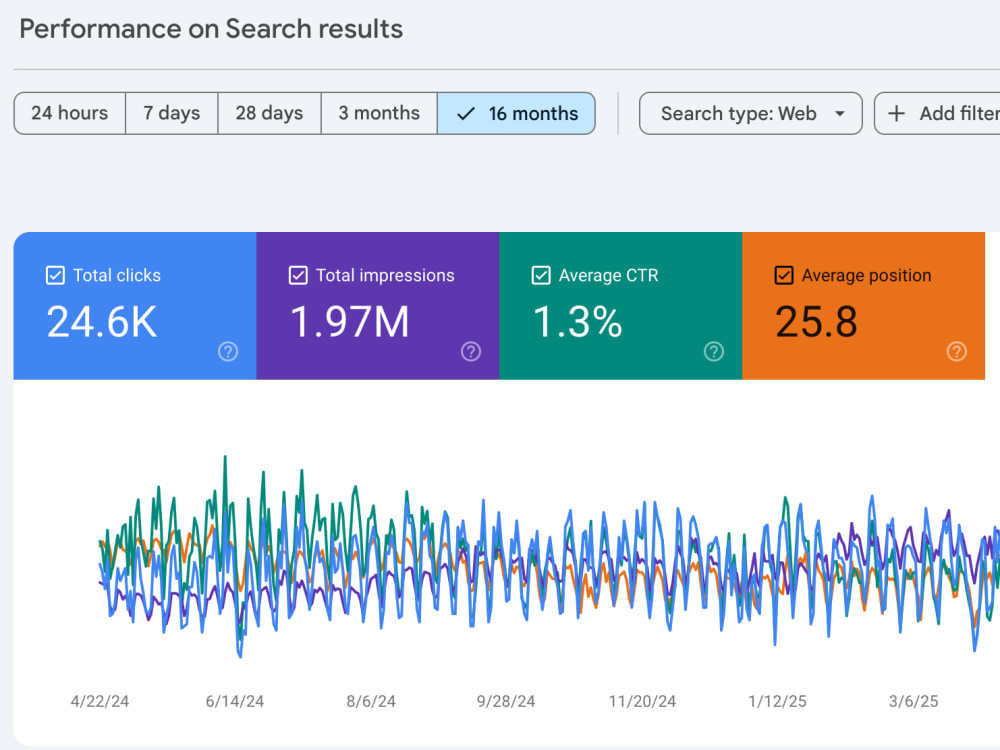Click the 3/6/25 axis date label

pyautogui.click(x=913, y=702)
